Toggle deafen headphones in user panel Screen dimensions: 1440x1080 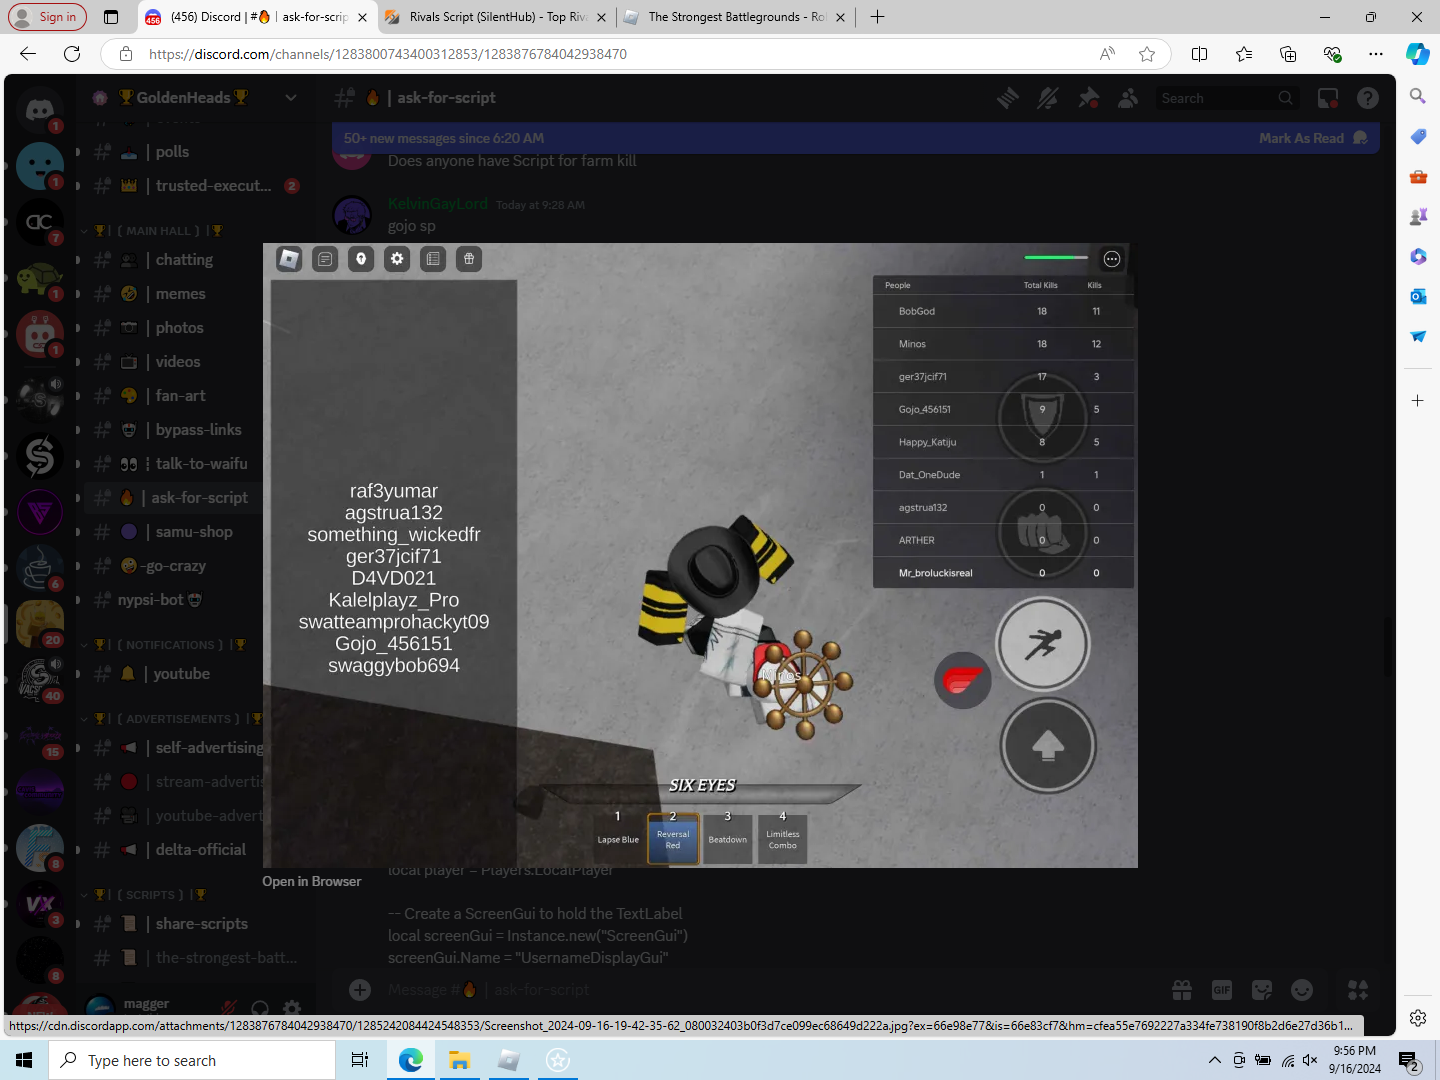[260, 1008]
